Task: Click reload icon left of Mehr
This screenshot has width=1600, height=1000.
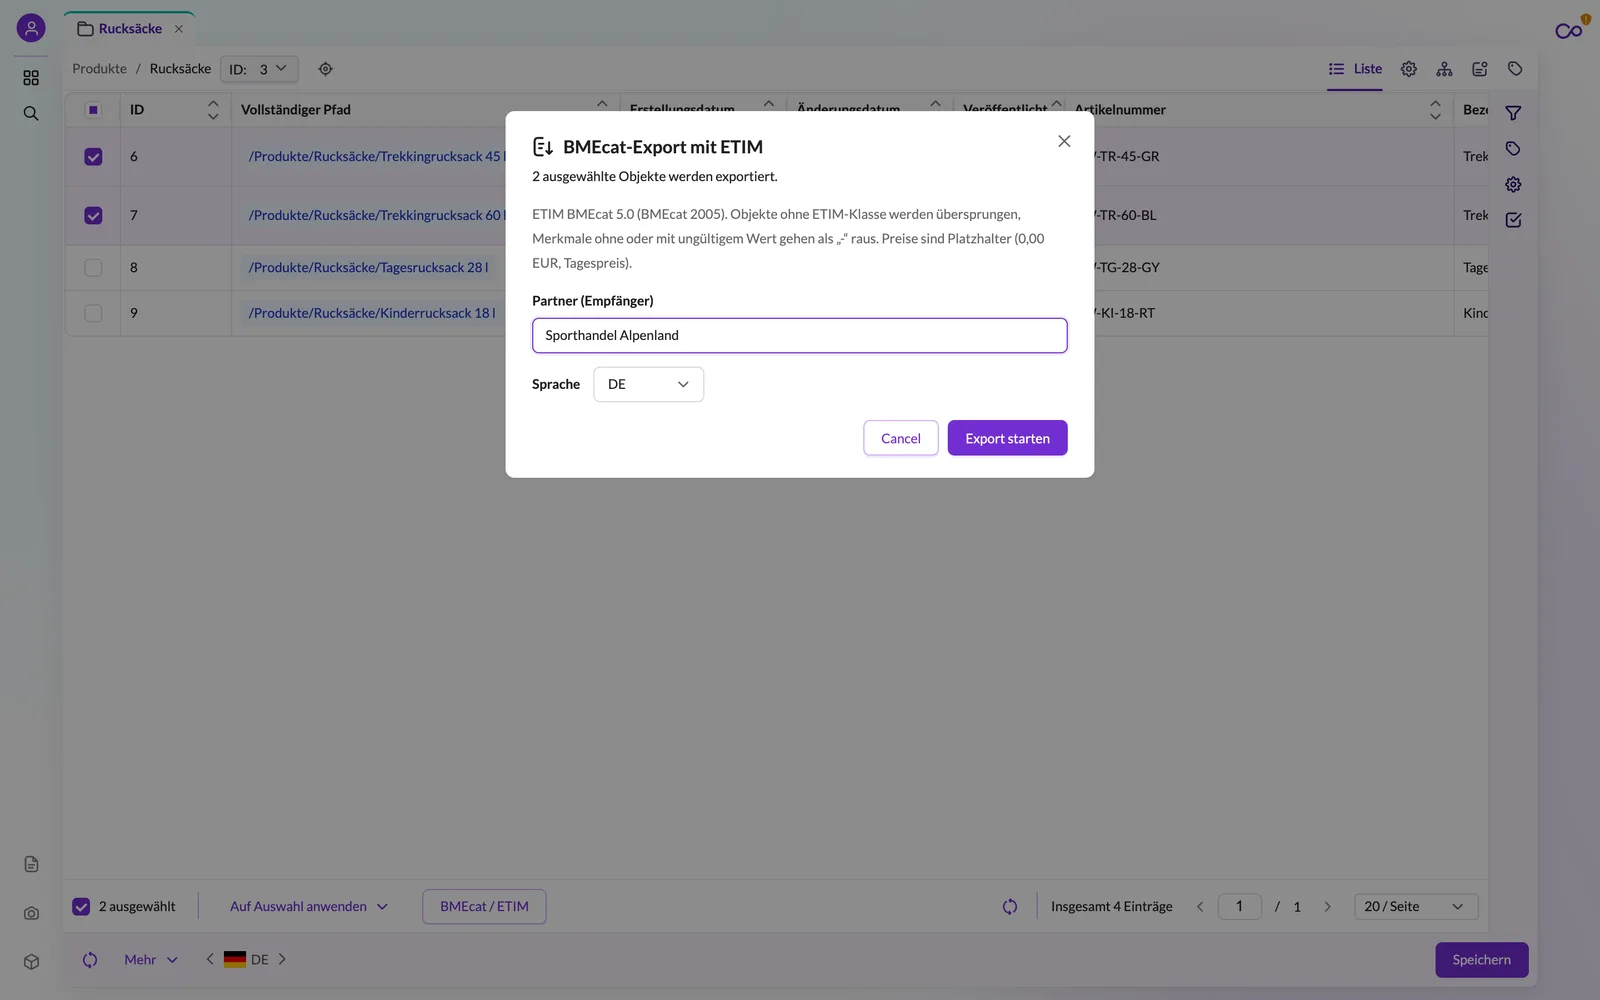Action: coord(90,960)
